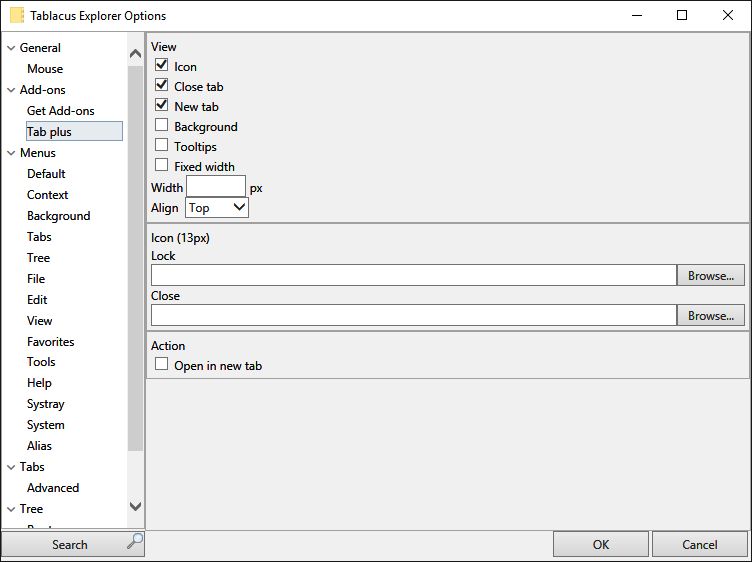Select Background under Menus
The width and height of the screenshot is (752, 562).
click(59, 216)
